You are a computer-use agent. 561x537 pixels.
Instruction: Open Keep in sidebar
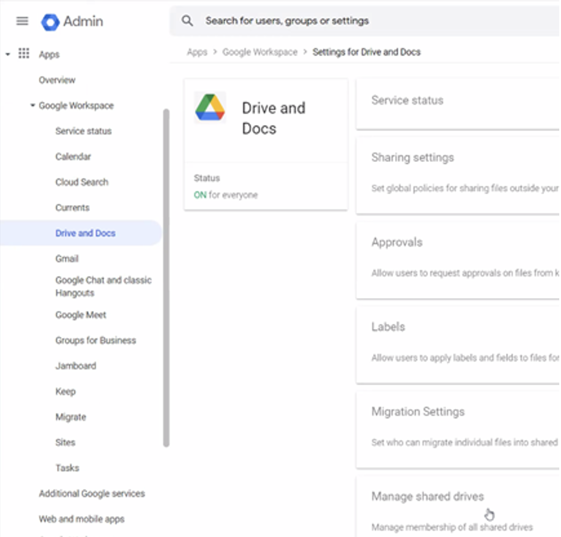click(x=65, y=391)
